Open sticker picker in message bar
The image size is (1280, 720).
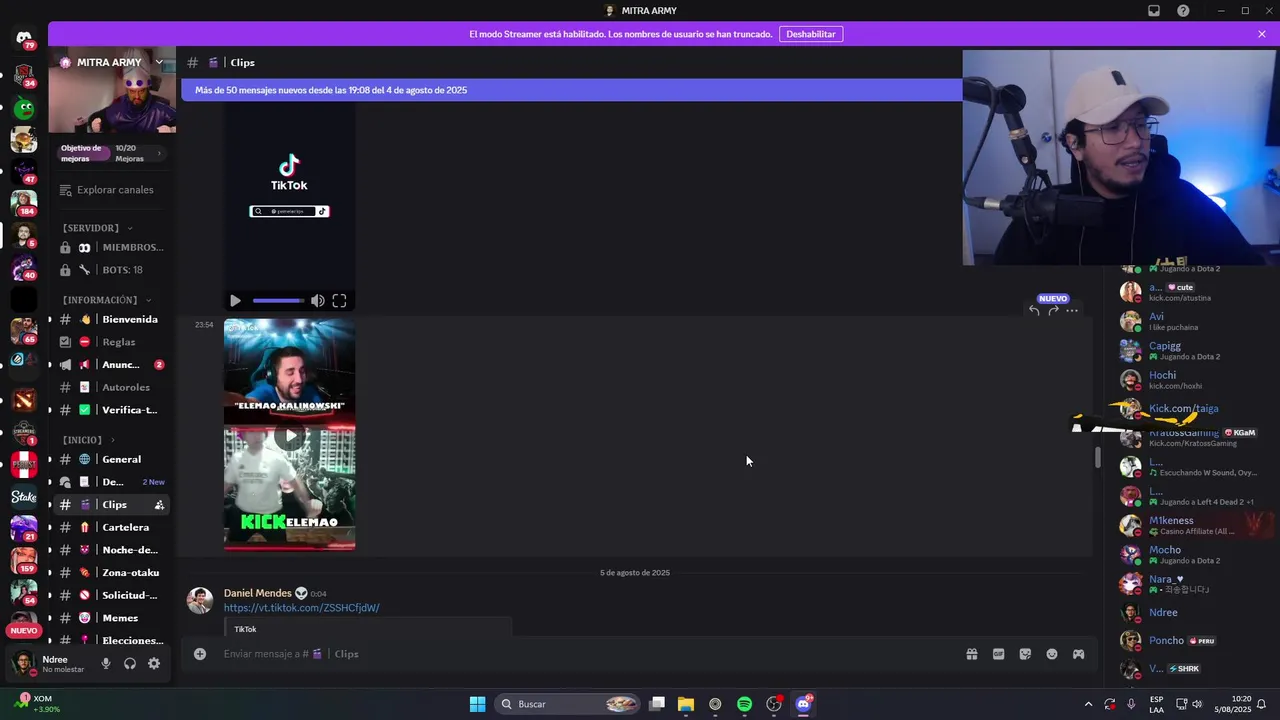click(x=1025, y=654)
